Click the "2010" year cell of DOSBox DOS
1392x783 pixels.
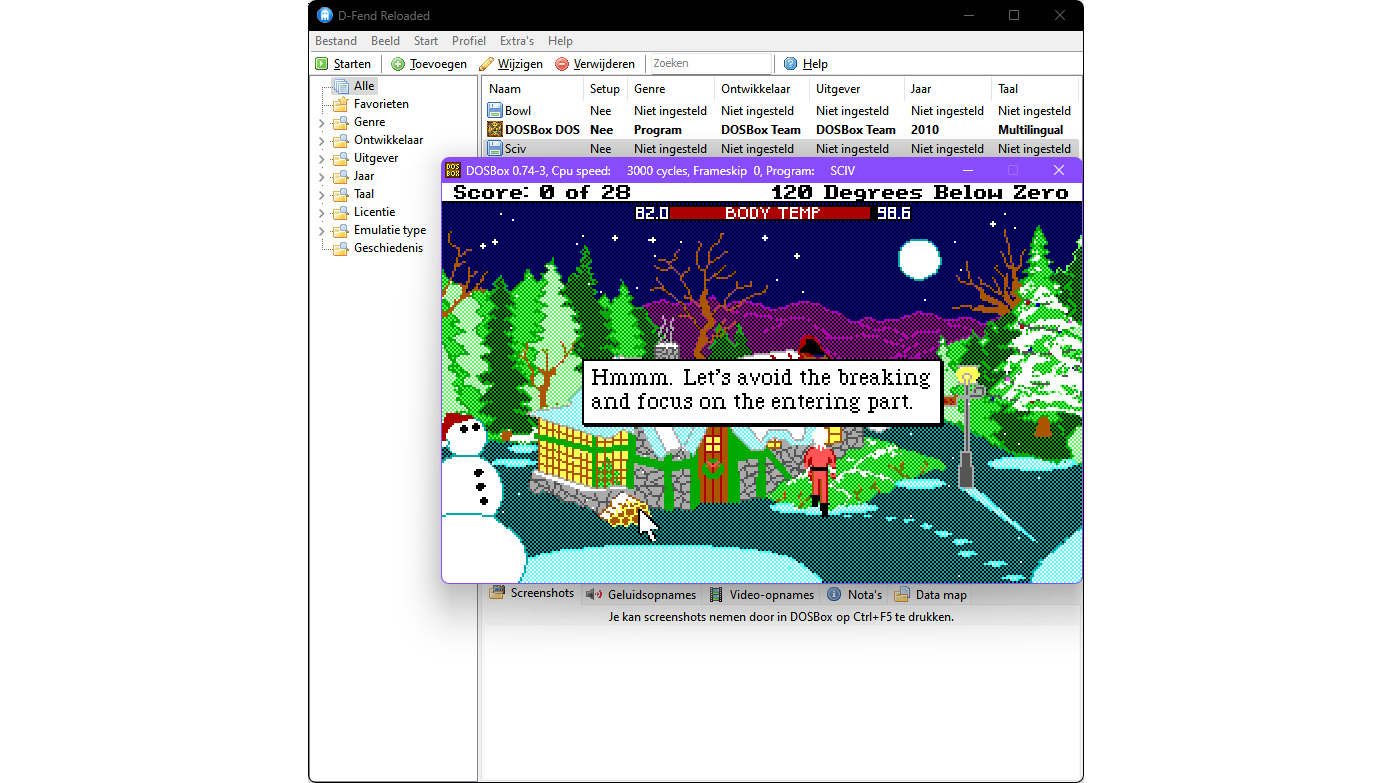pos(925,130)
